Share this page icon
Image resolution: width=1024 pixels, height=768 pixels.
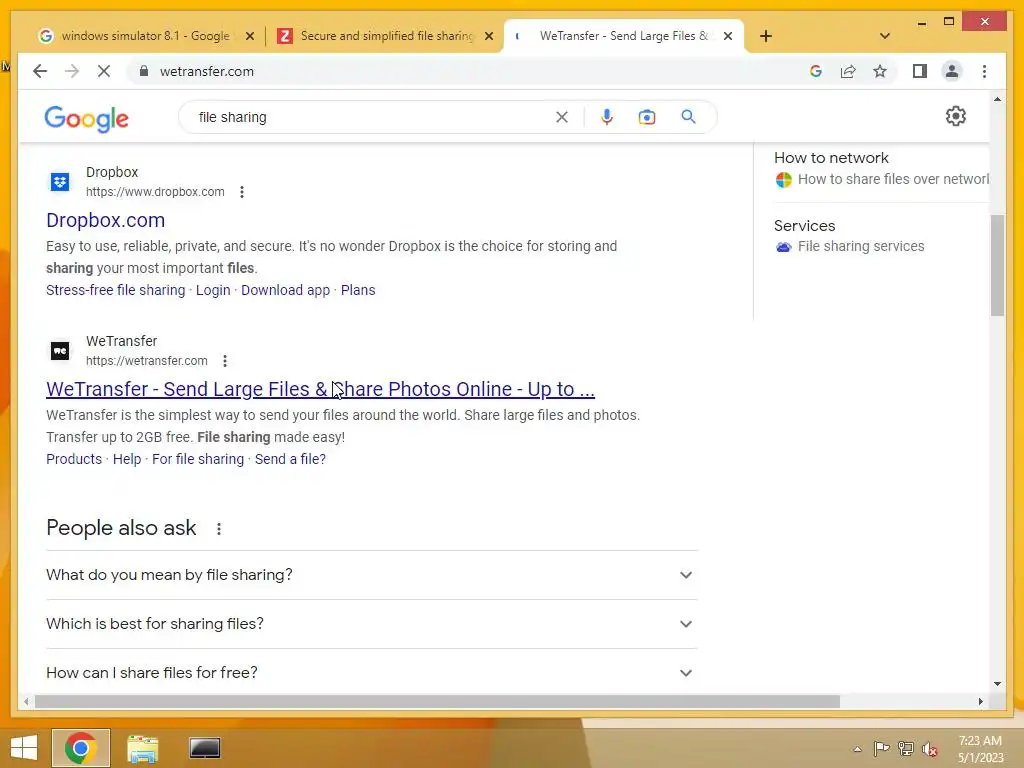(x=848, y=71)
